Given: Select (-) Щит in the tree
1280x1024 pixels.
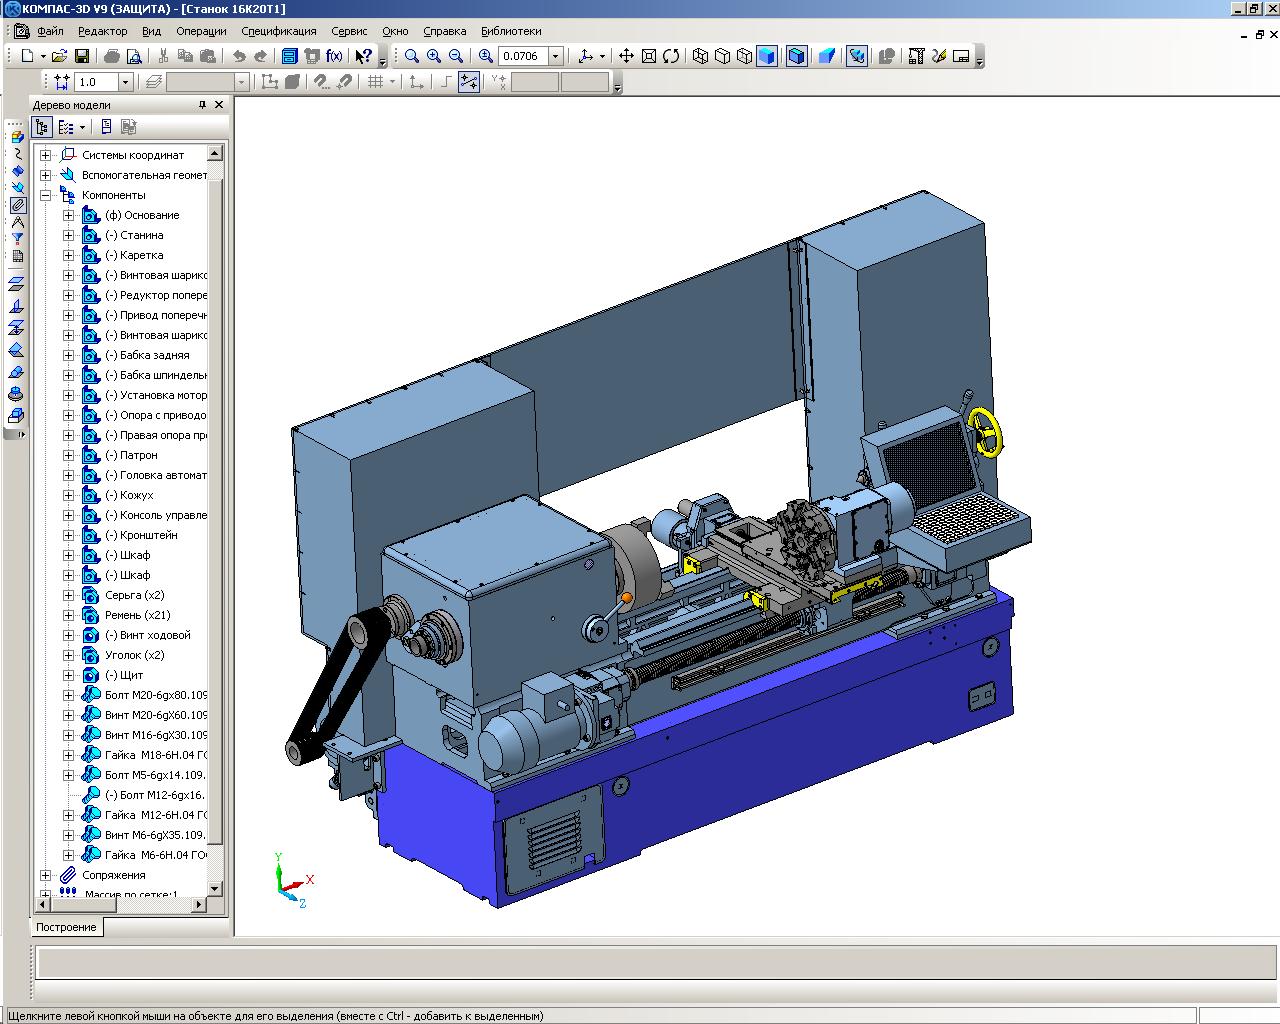Looking at the screenshot, I should [124, 675].
